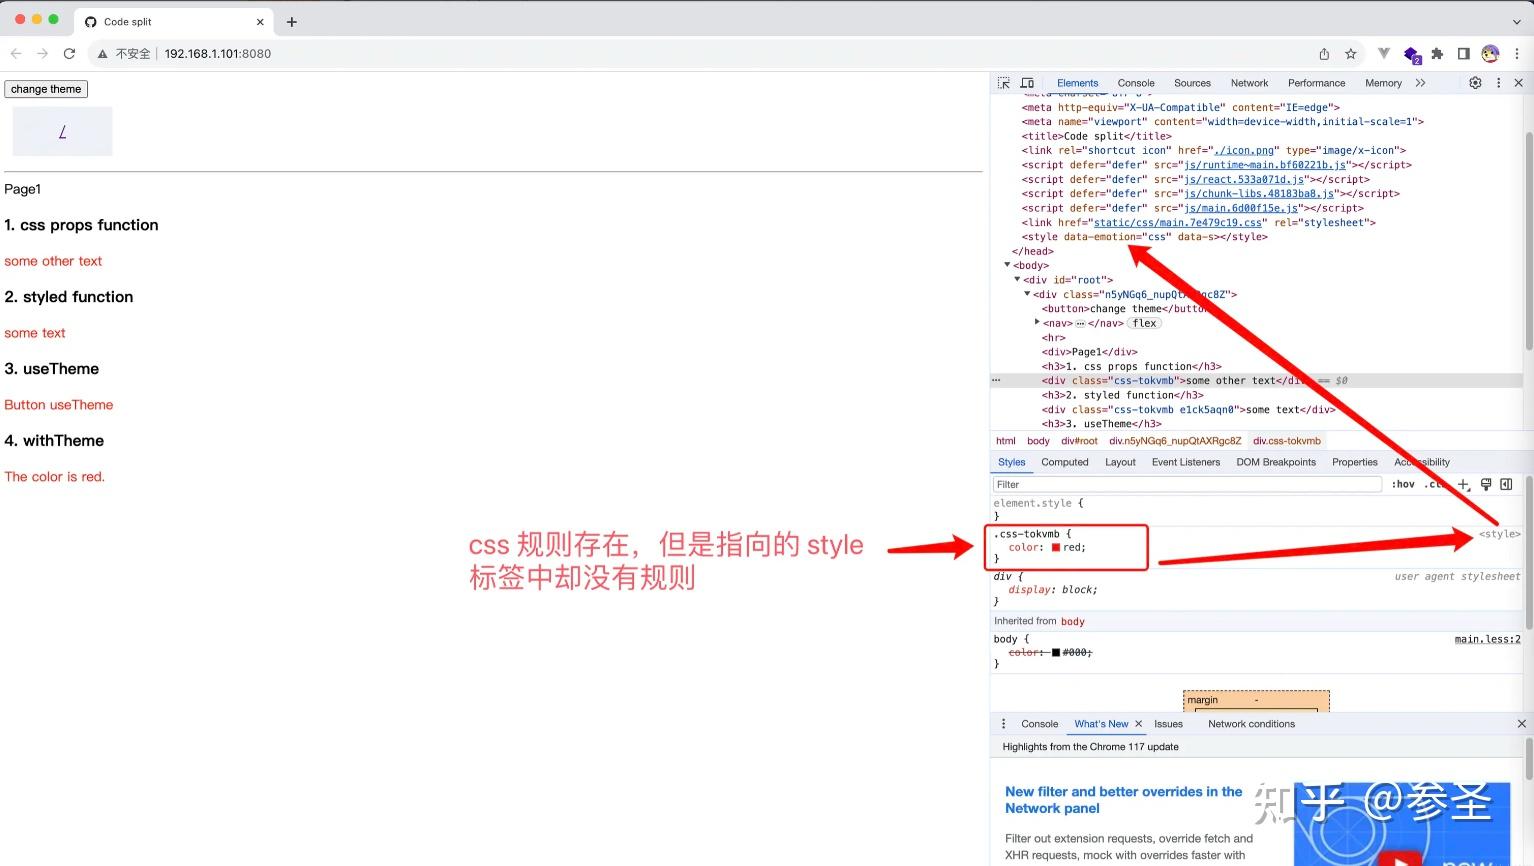The height and width of the screenshot is (866, 1534).
Task: Close the bottom drawer panel
Action: pyautogui.click(x=1522, y=724)
